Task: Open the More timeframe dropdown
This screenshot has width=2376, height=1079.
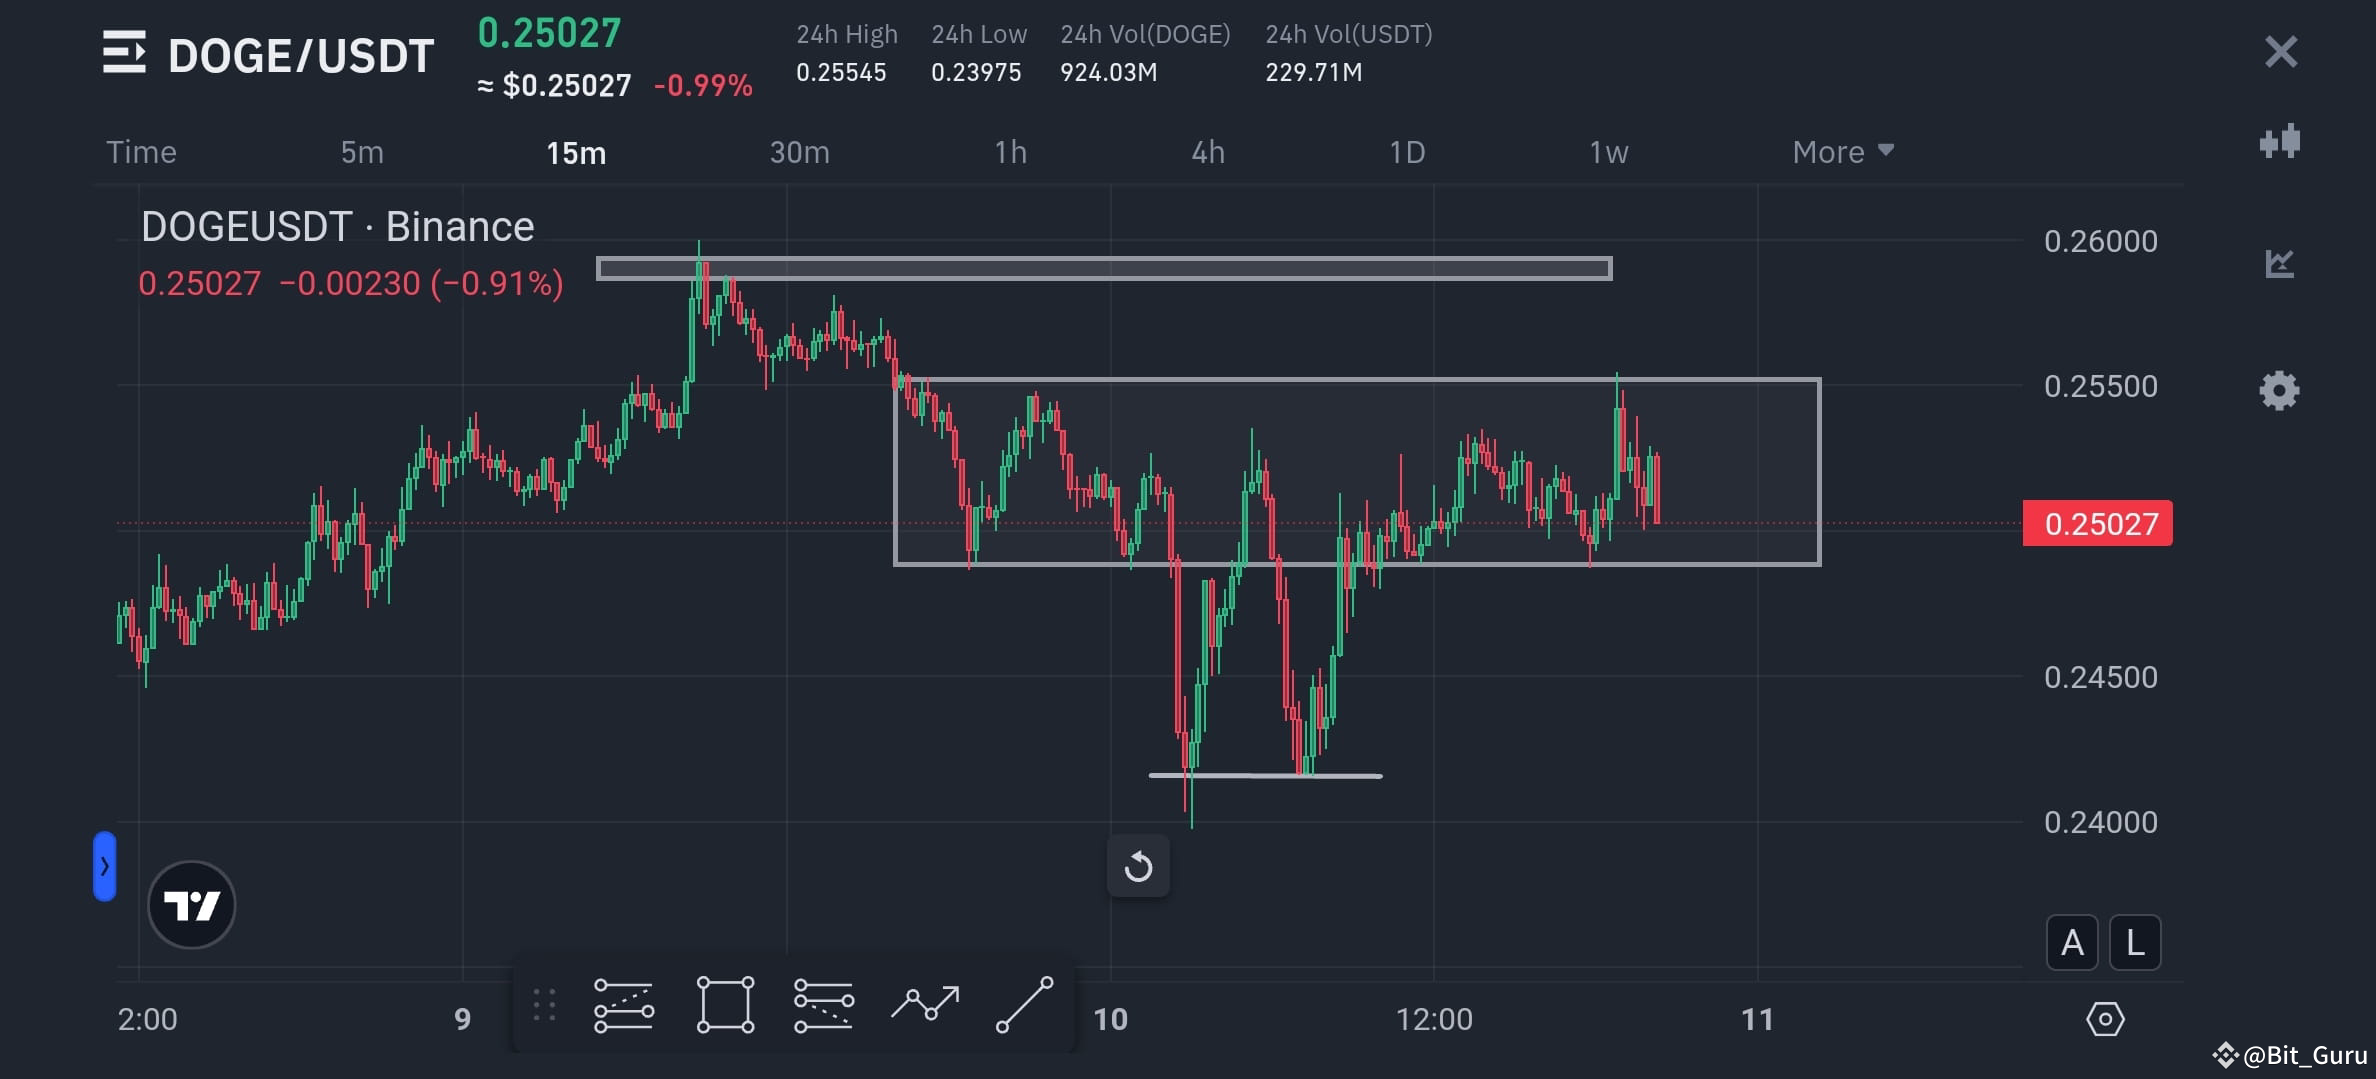Action: coord(1841,151)
